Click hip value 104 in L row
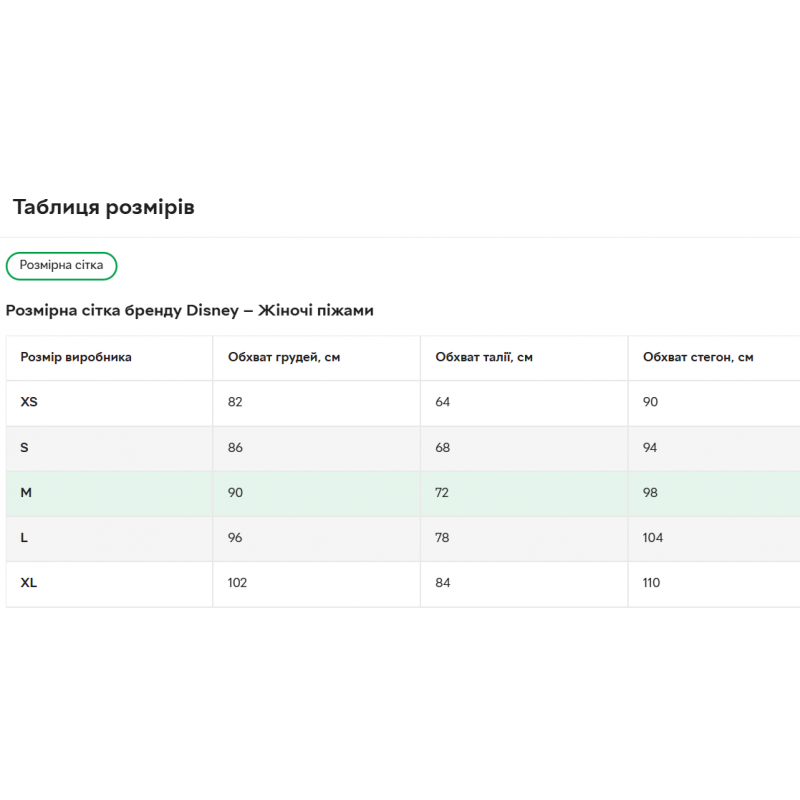800x800 pixels. pyautogui.click(x=653, y=537)
